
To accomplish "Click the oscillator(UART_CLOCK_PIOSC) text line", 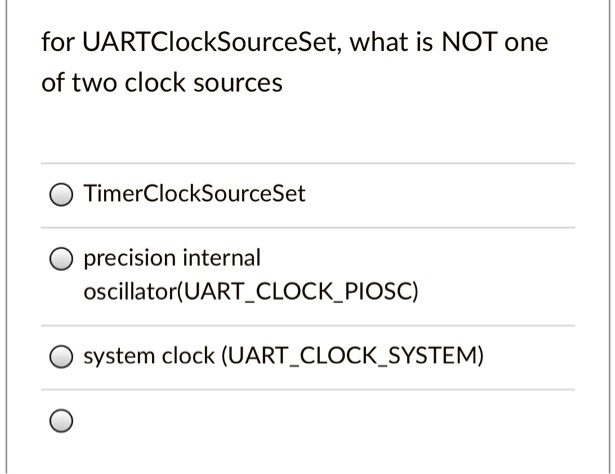I will (x=251, y=292).
